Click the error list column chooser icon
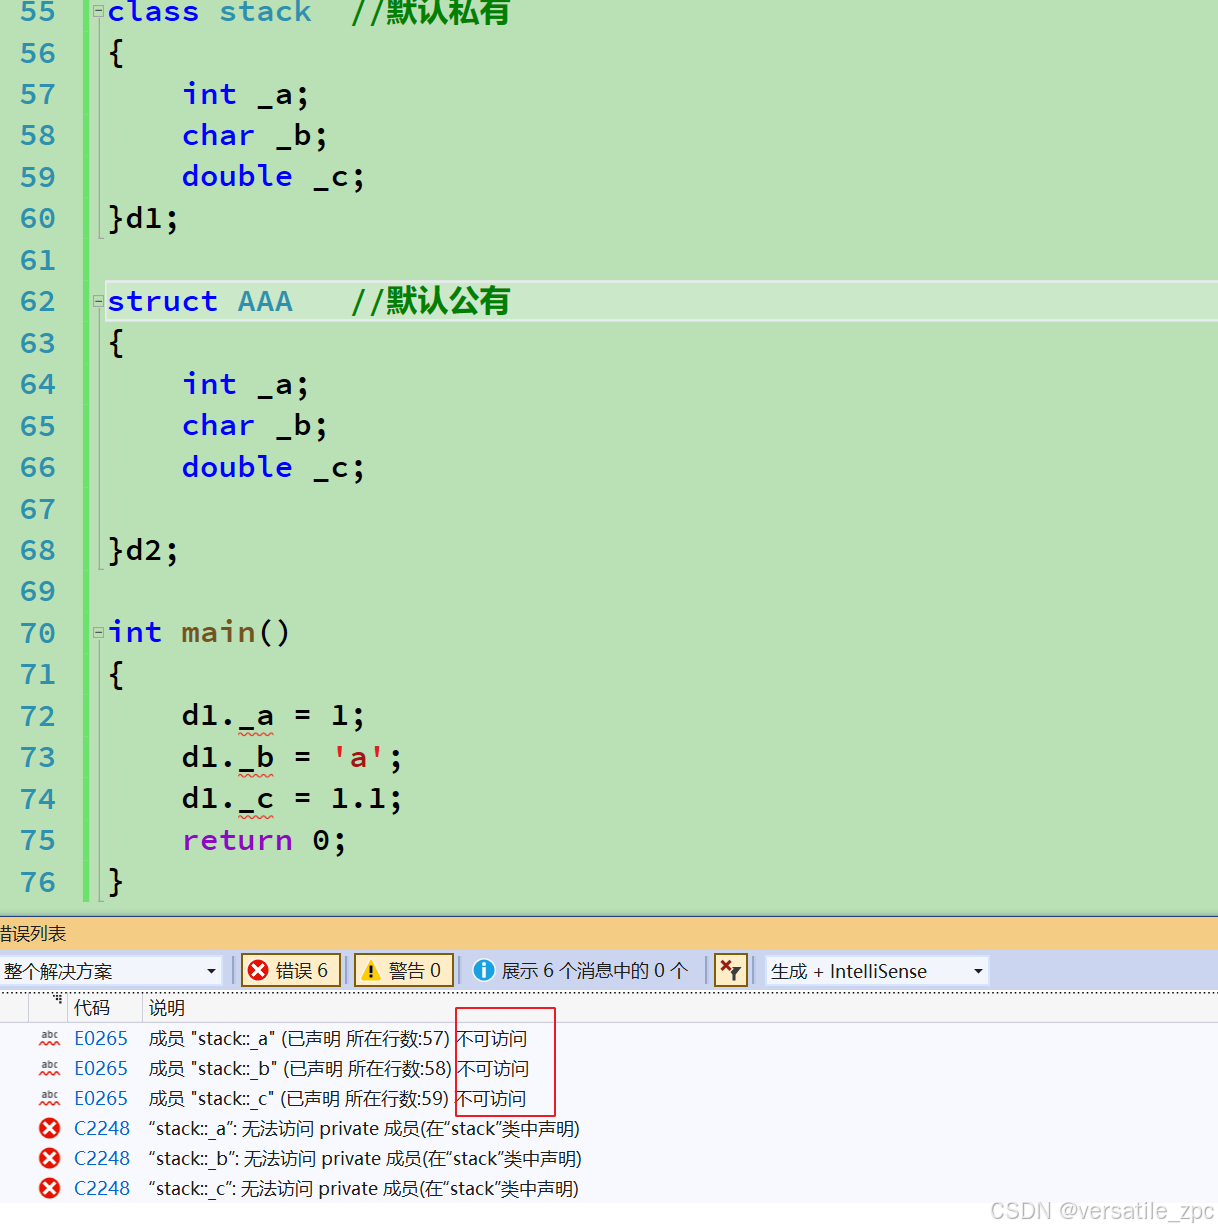1218x1230 pixels. point(57,999)
